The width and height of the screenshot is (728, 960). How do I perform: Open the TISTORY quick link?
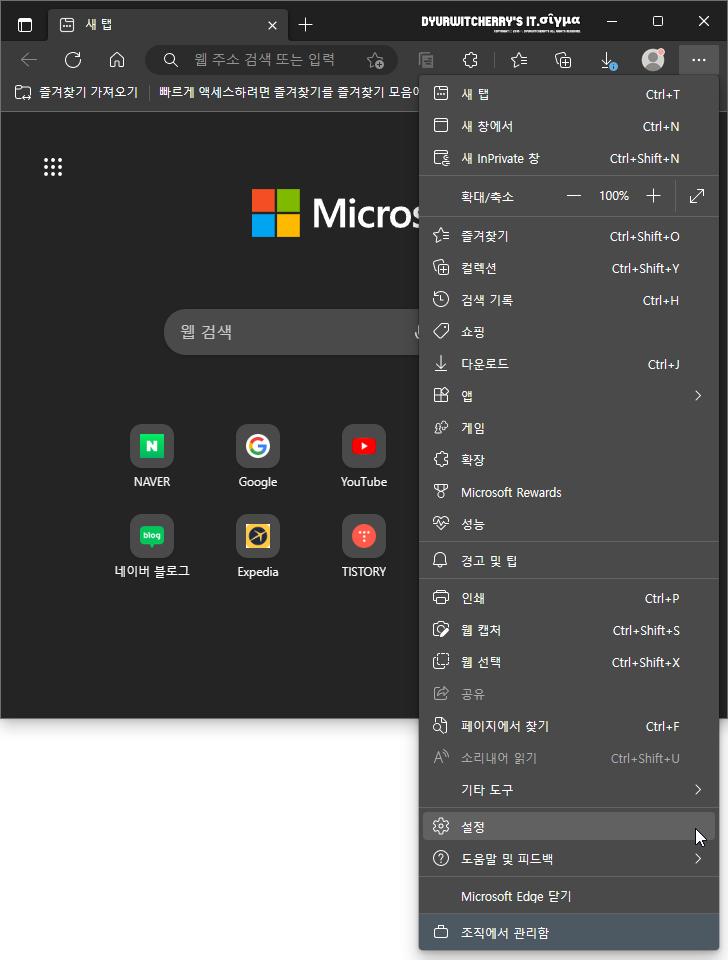[x=364, y=546]
